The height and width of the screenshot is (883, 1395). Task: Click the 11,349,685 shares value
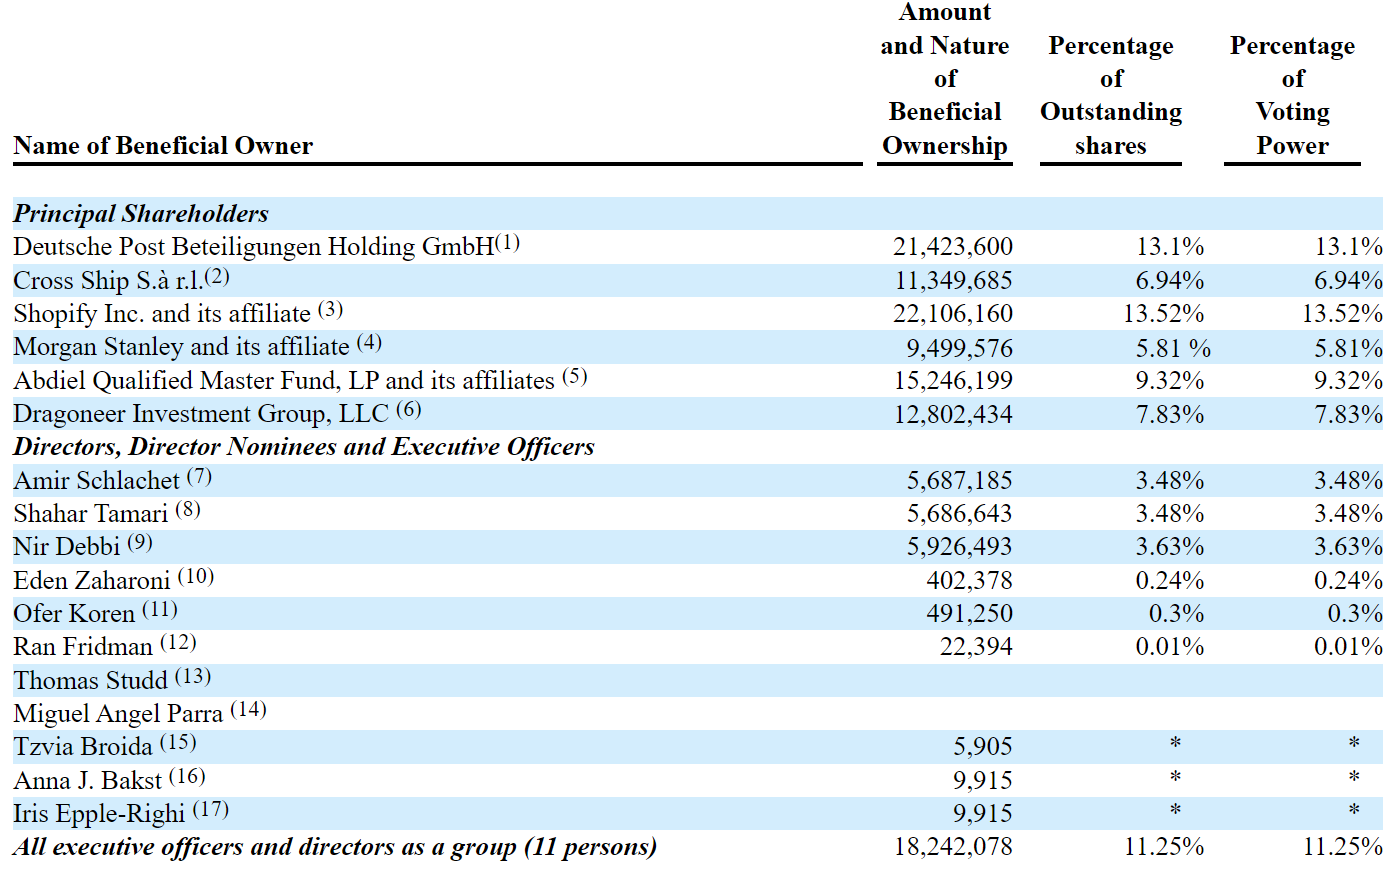point(953,281)
